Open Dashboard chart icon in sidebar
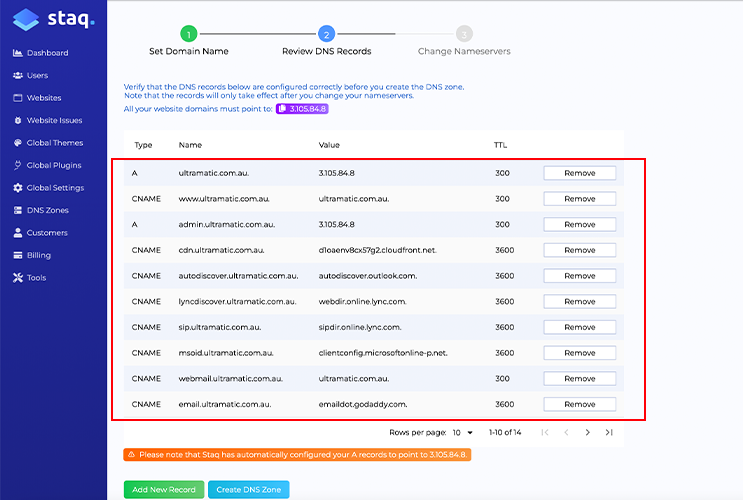 (x=18, y=53)
